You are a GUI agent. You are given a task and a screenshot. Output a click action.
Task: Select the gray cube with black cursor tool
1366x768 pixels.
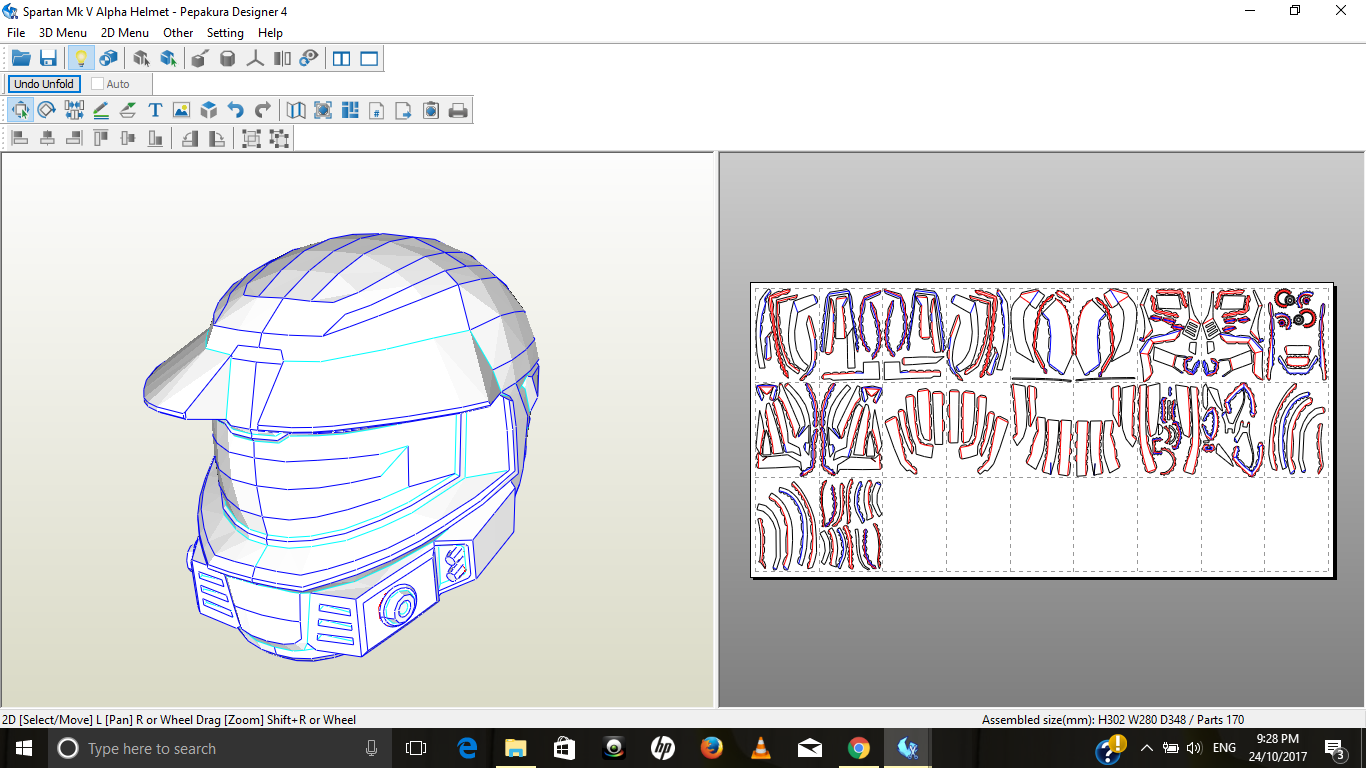[x=141, y=59]
